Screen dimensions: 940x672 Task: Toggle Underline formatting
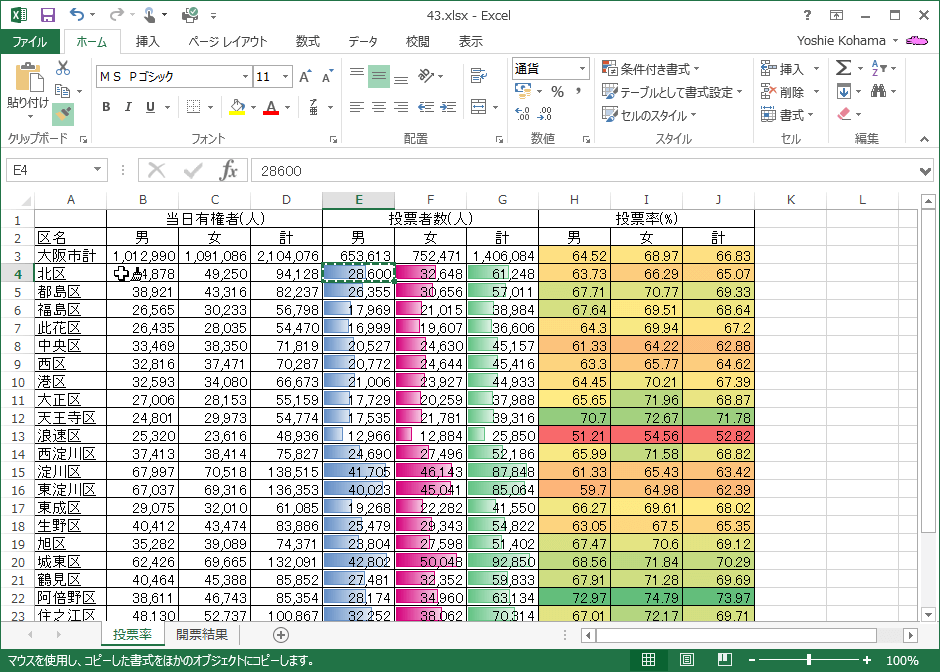tap(150, 107)
